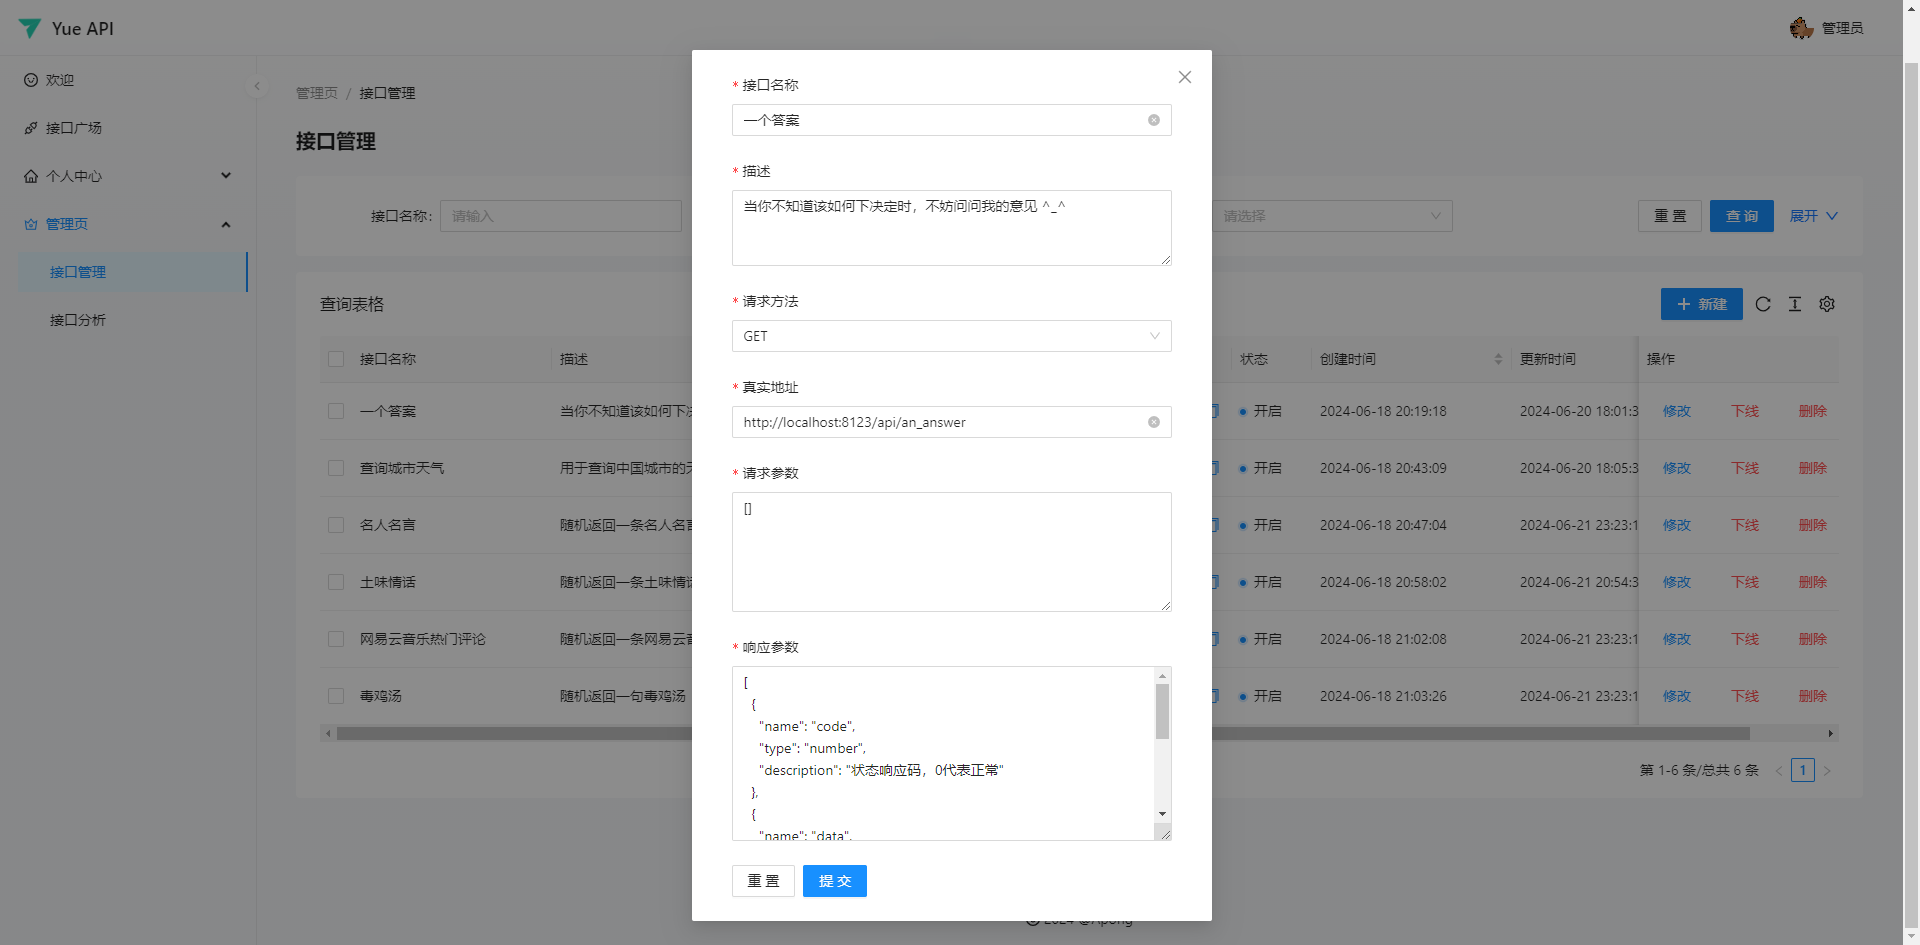1920x945 pixels.
Task: Submit the form with 提交 button
Action: click(x=834, y=881)
